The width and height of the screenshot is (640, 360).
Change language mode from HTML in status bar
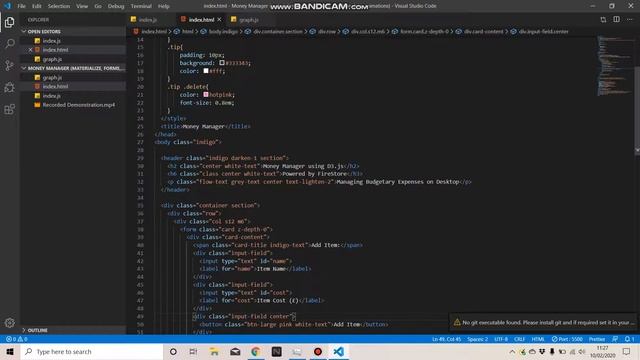point(538,339)
